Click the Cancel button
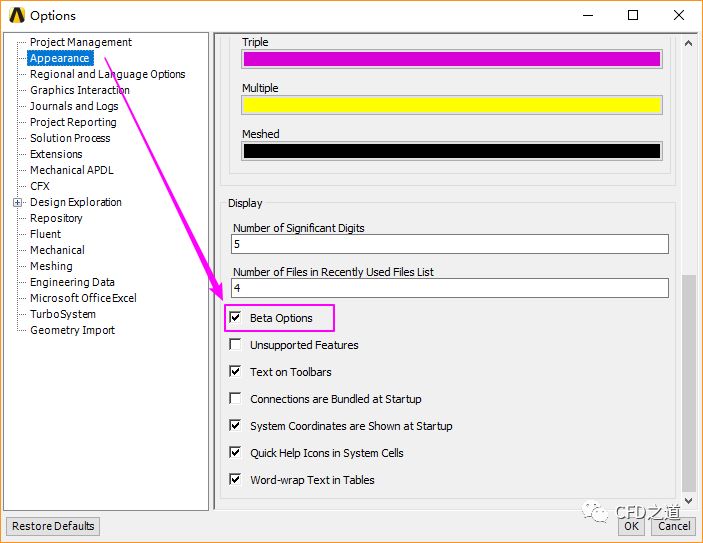This screenshot has width=703, height=543. coord(674,526)
